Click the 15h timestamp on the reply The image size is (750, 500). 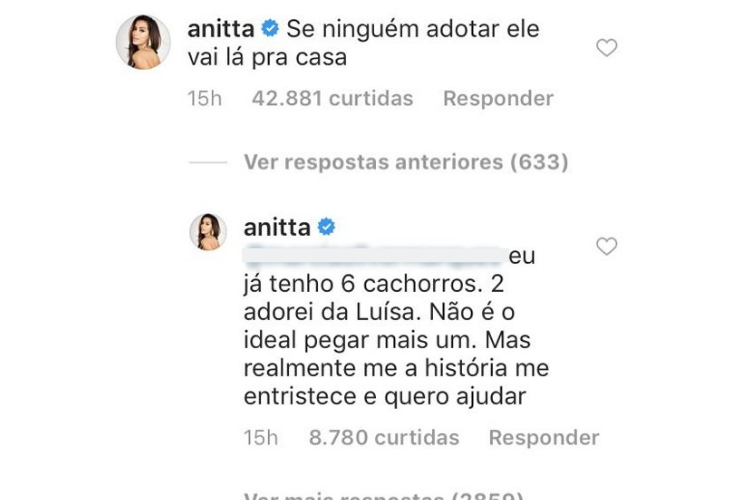[260, 438]
